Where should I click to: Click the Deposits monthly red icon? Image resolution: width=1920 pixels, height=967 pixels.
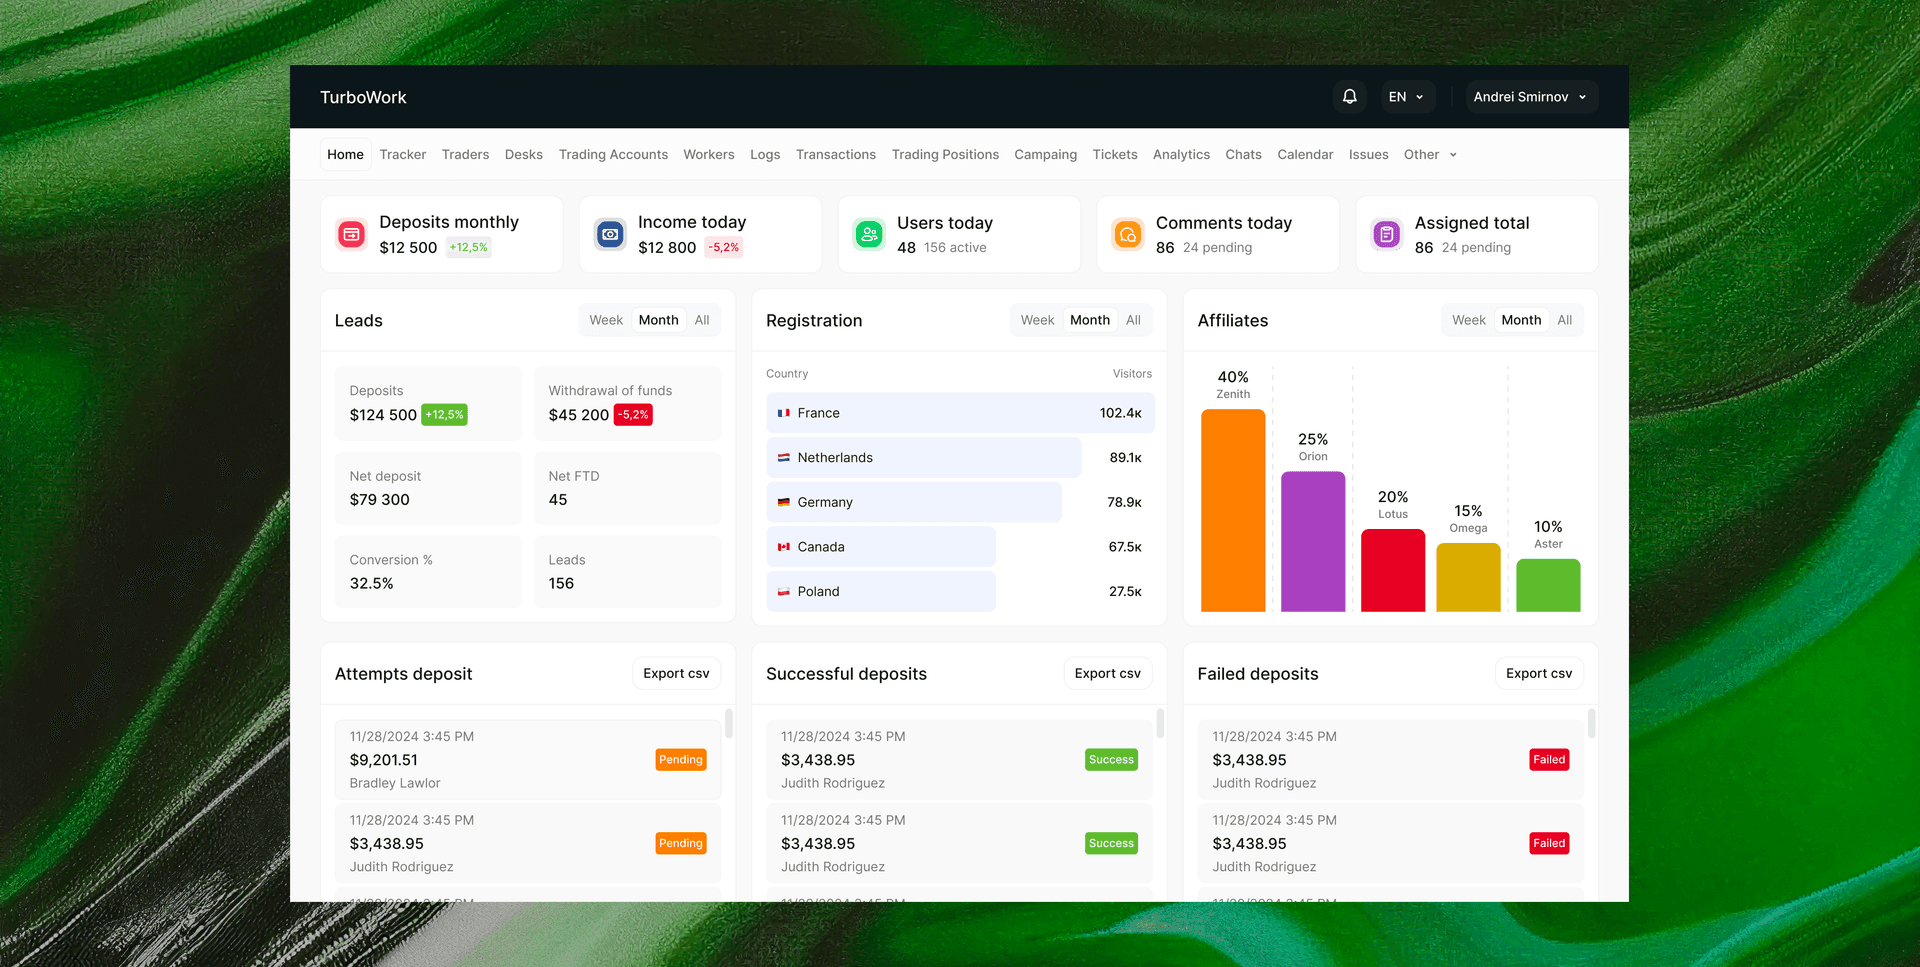351,235
